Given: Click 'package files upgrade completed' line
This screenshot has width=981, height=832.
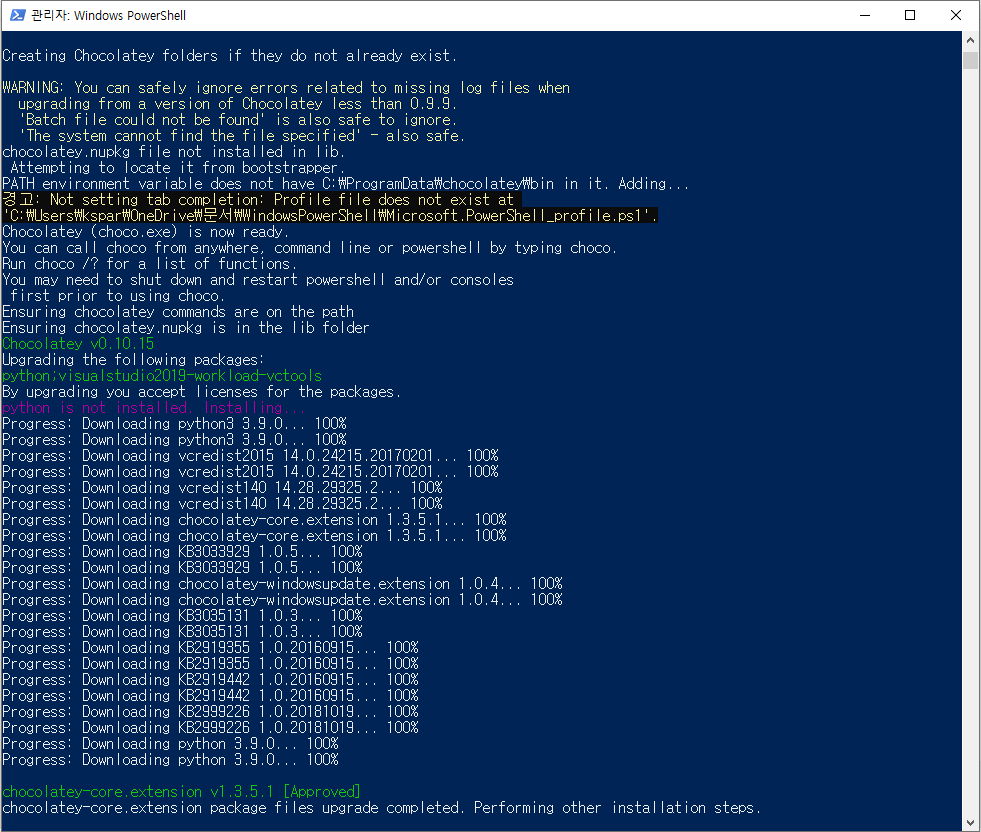Looking at the screenshot, I should point(382,808).
